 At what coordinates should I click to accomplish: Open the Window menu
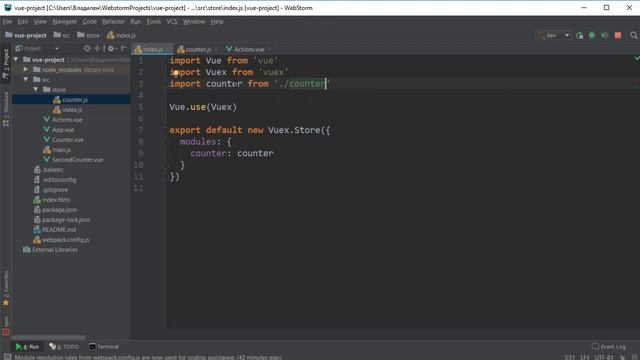tap(194, 22)
